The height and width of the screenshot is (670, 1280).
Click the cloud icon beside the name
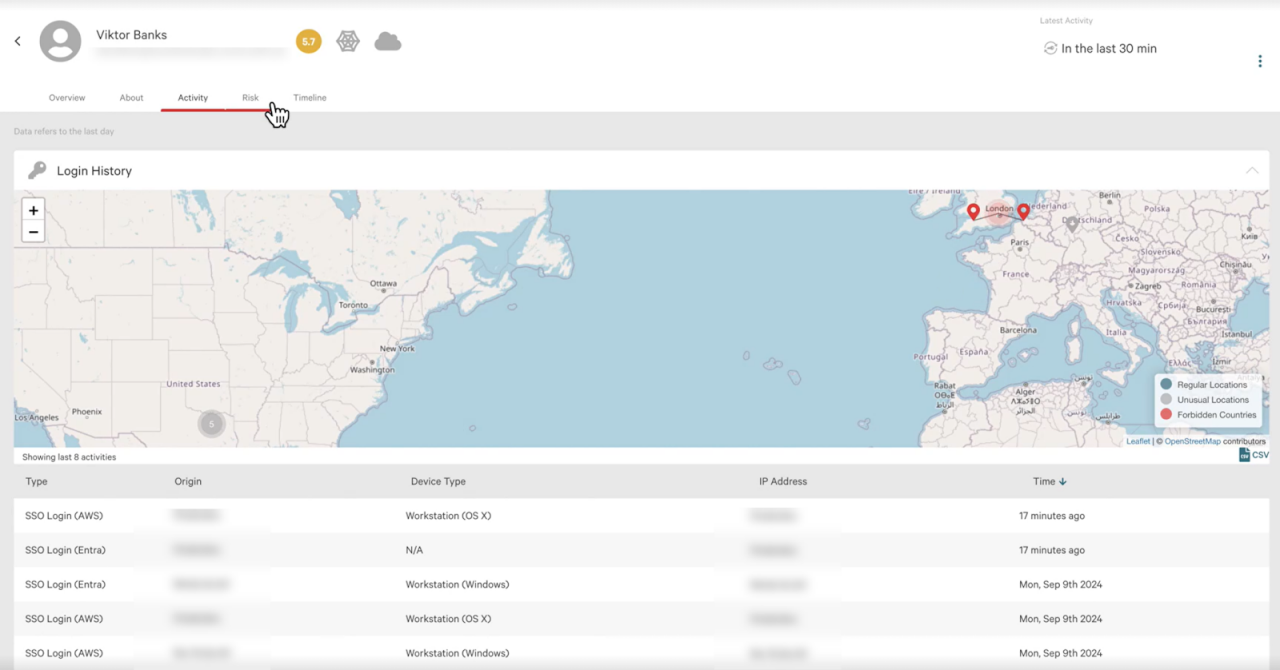click(388, 41)
